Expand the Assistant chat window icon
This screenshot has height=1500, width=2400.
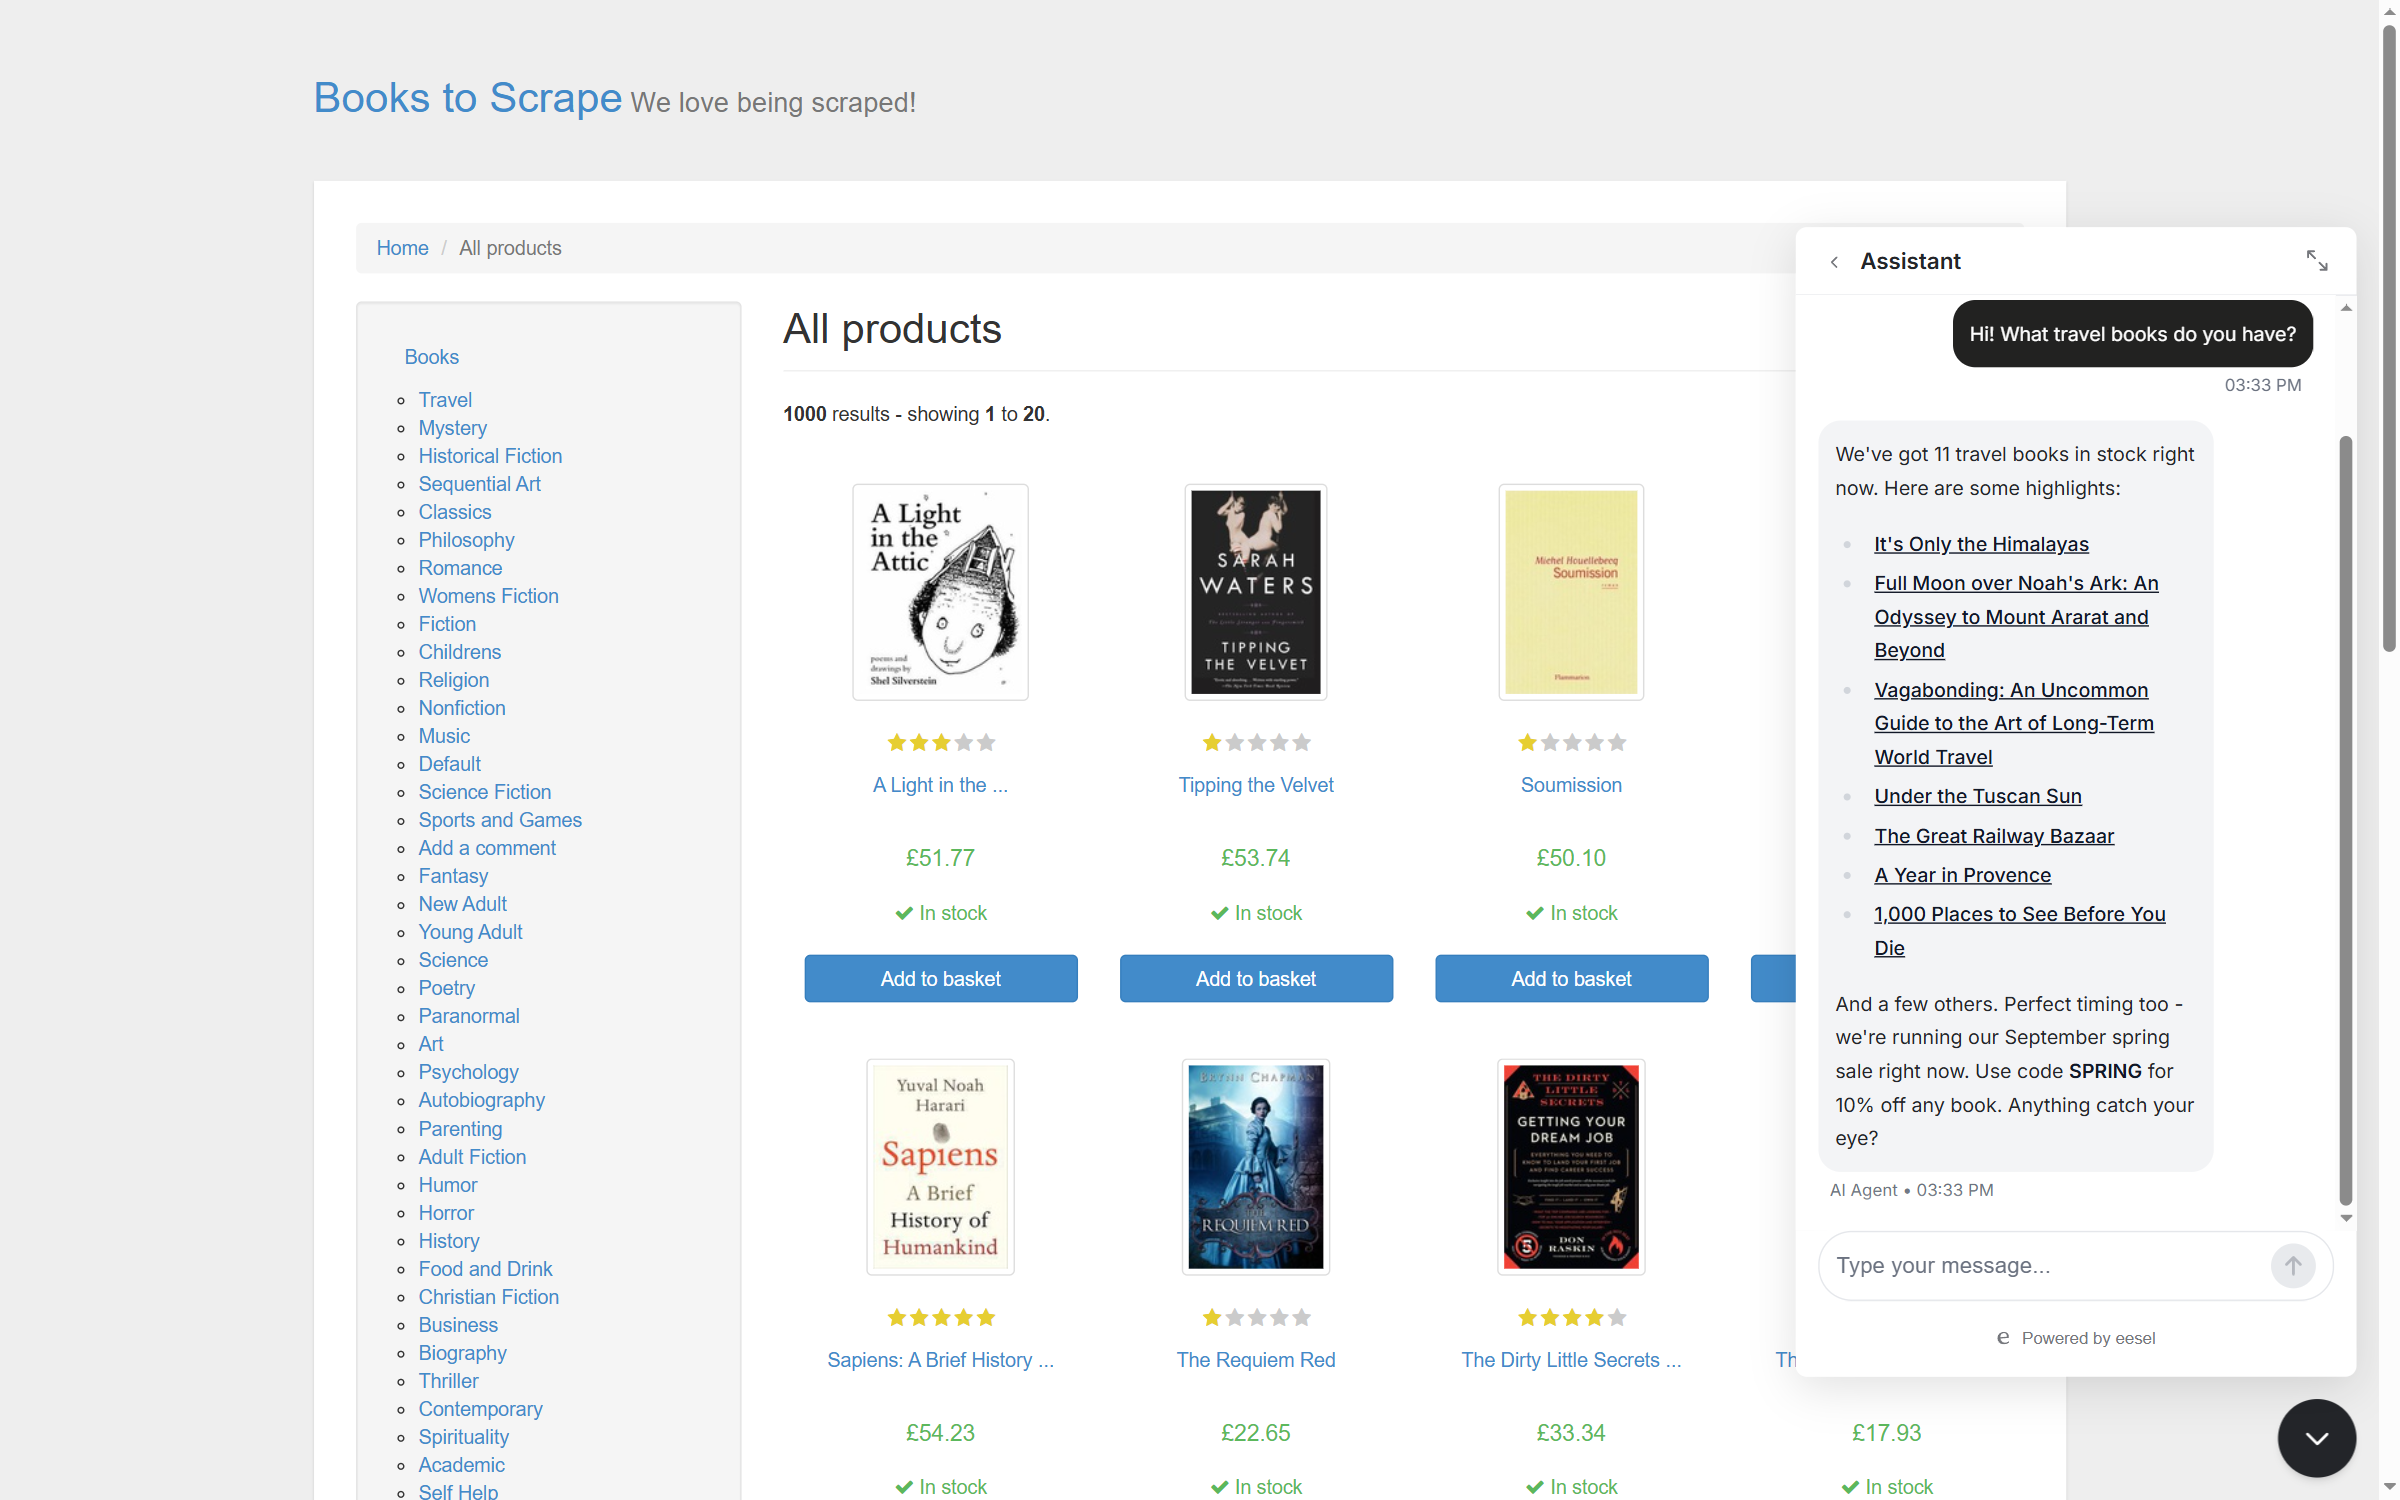tap(2316, 261)
